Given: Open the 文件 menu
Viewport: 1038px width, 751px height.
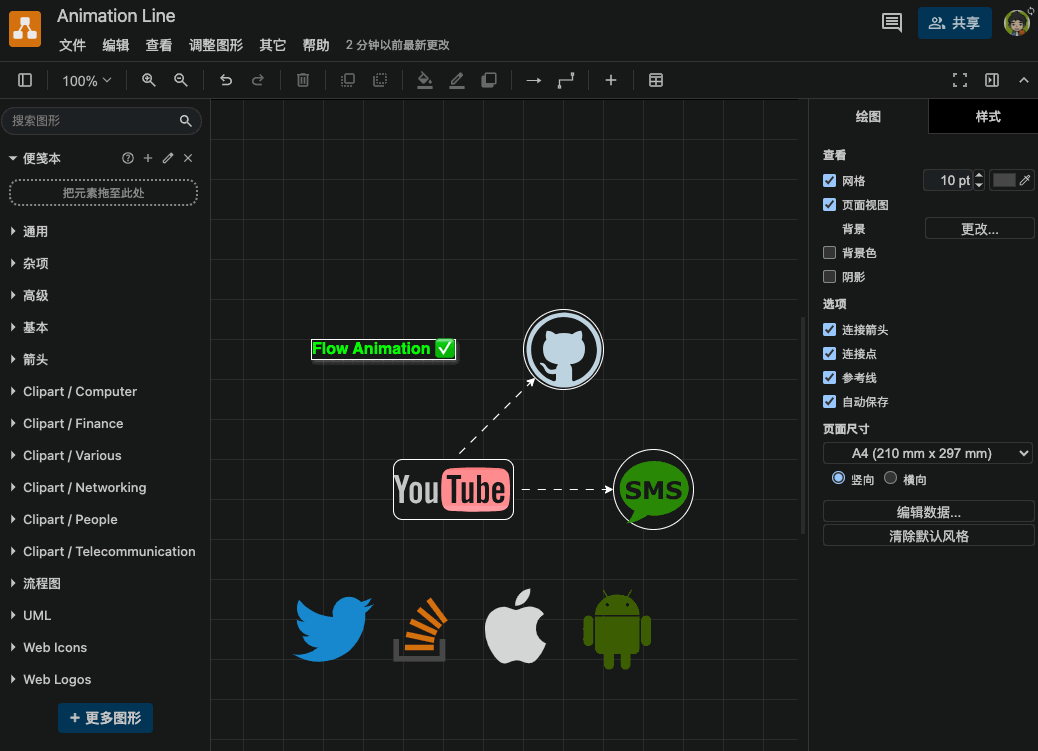Looking at the screenshot, I should pos(72,45).
